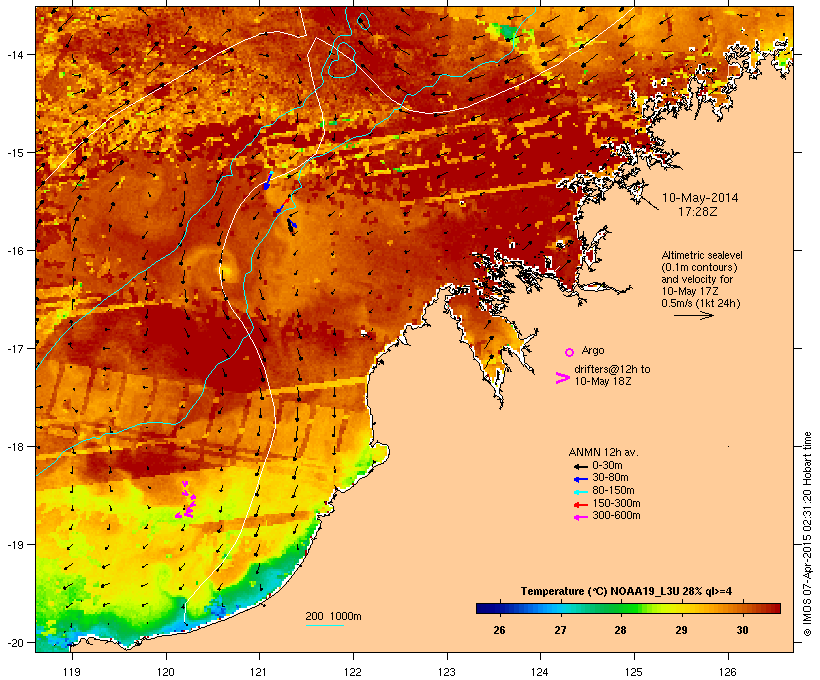
Task: Click the IMOS copyright timestamp text
Action: point(807,534)
